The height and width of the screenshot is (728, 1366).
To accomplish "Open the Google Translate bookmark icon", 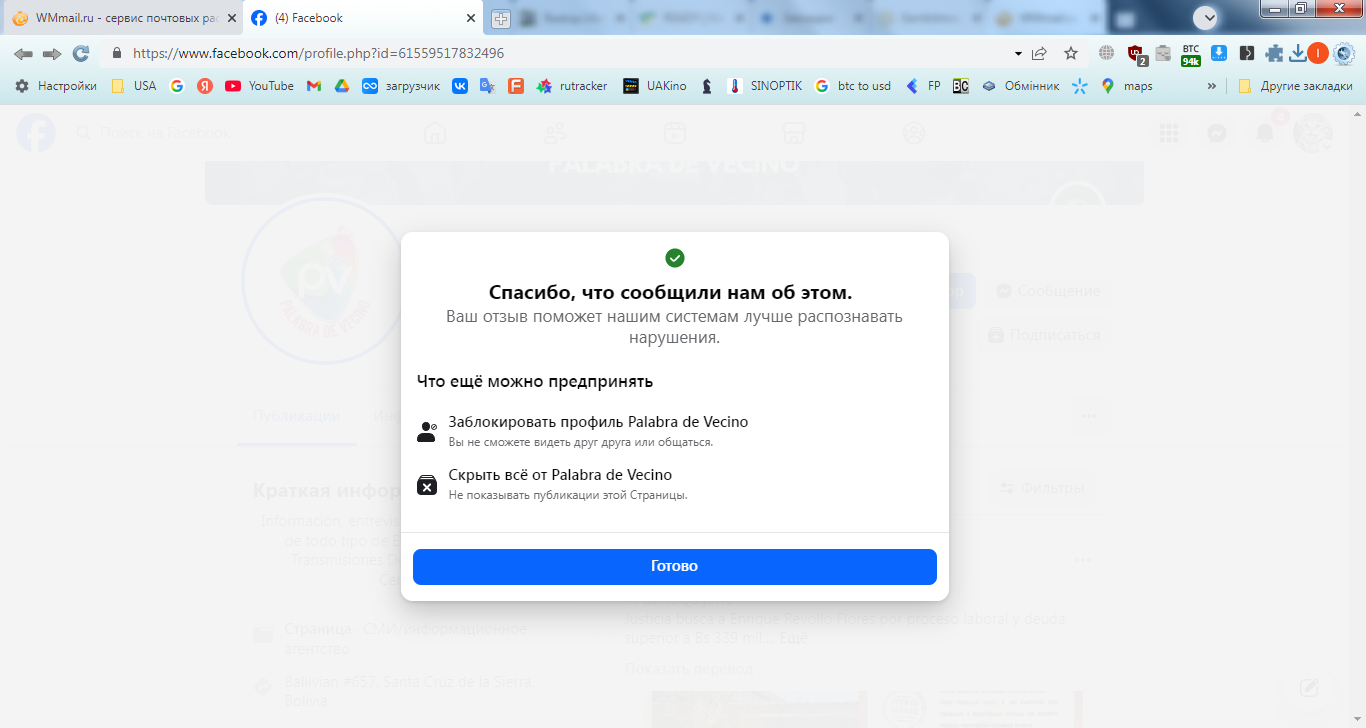I will (x=488, y=86).
